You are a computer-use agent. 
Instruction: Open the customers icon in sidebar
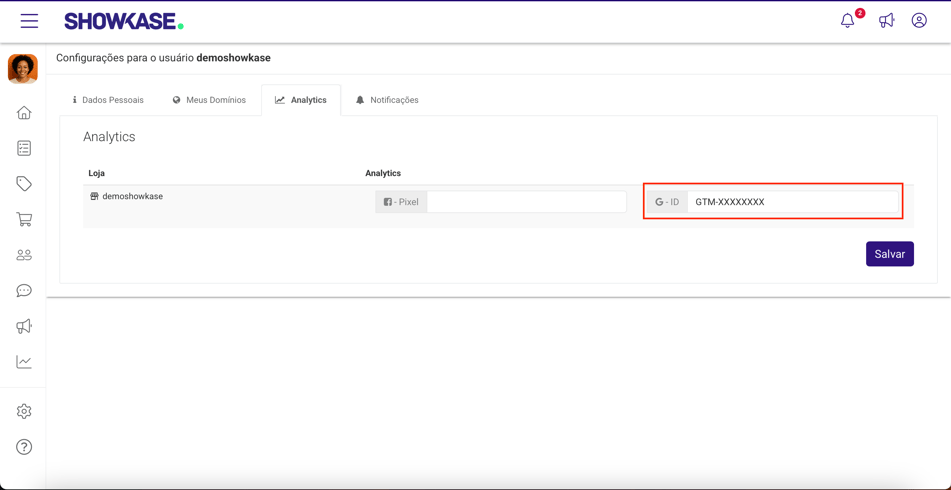coord(24,255)
